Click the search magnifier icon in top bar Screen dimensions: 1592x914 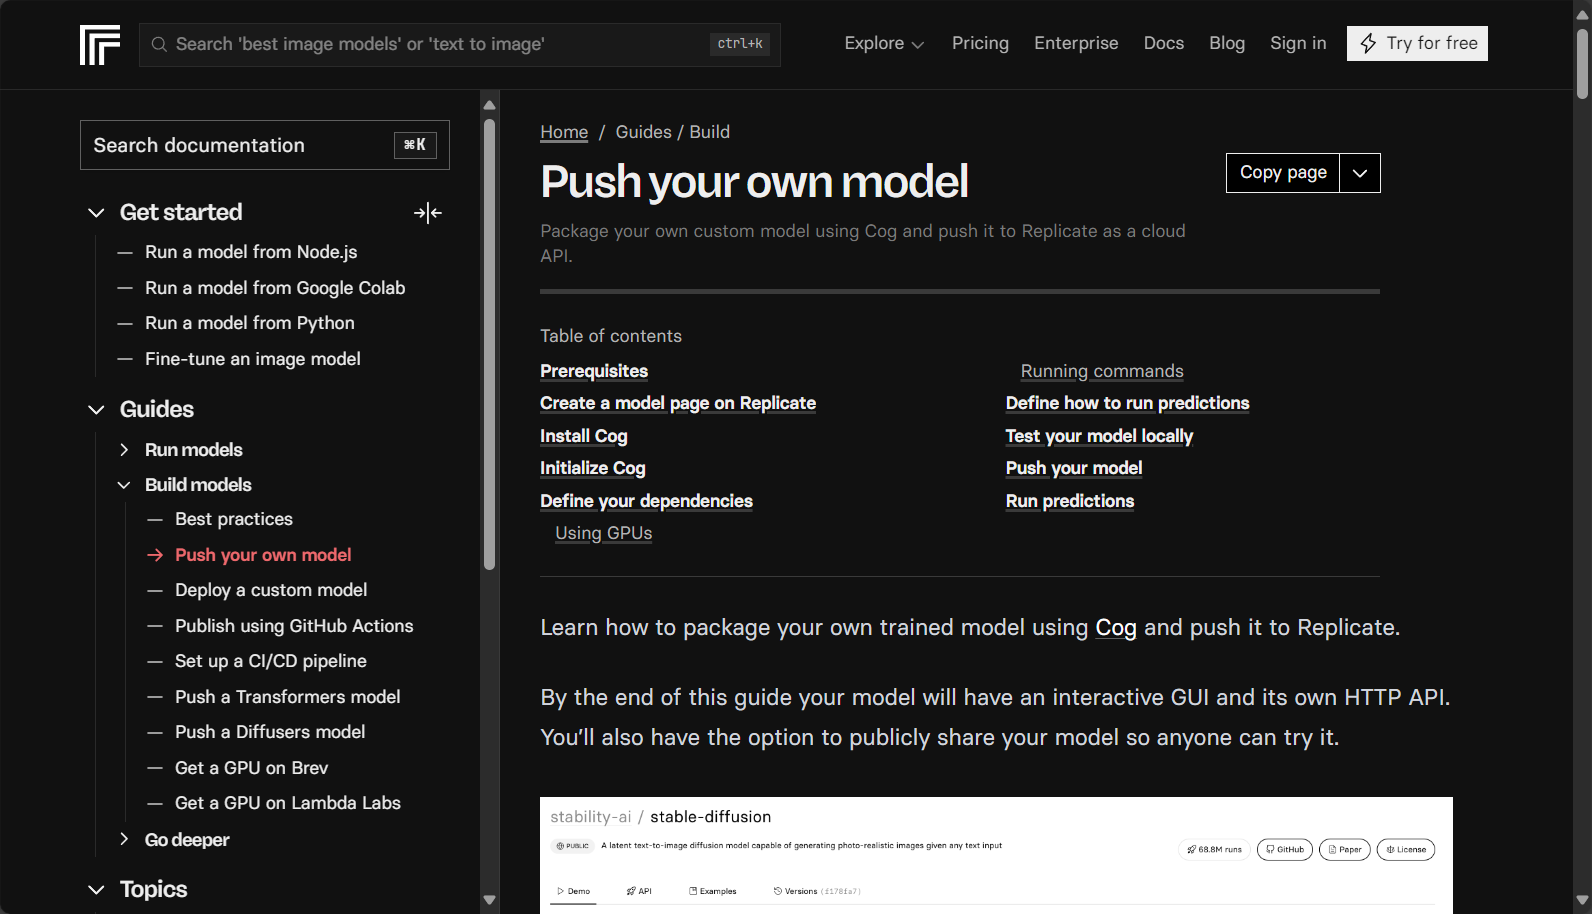[159, 44]
